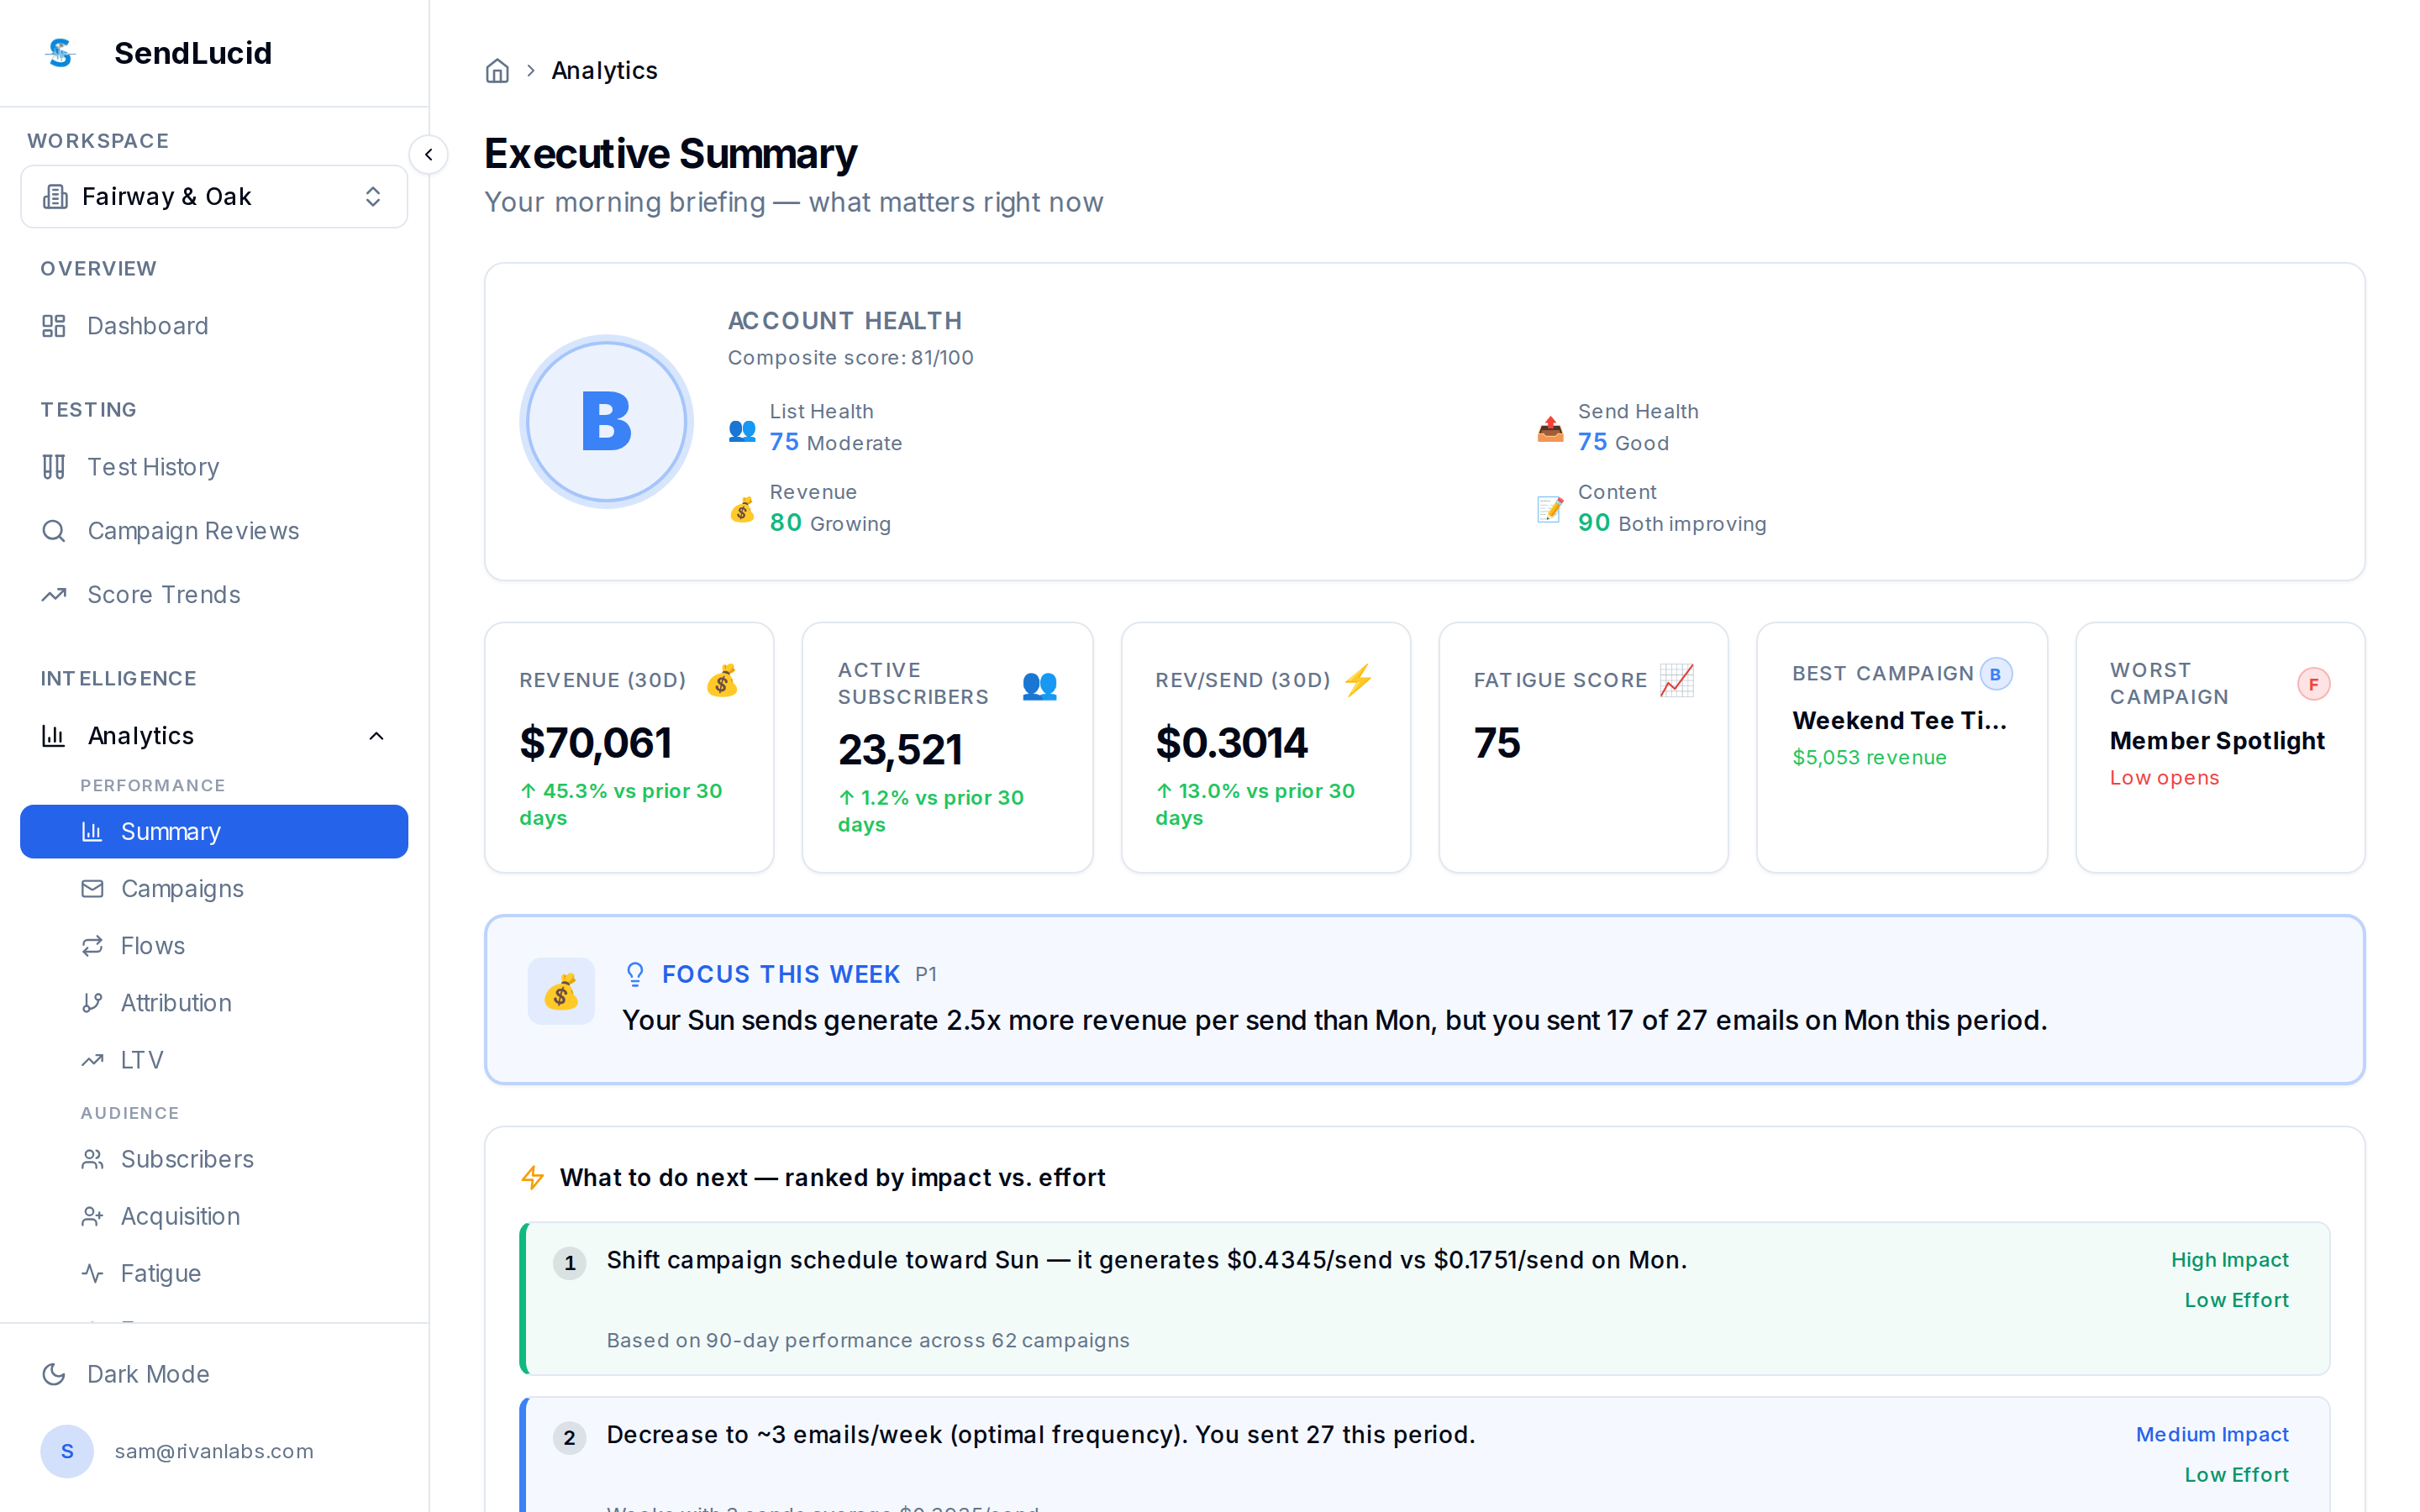Click the Test History icon
Viewport: 2420px width, 1512px height.
(54, 467)
